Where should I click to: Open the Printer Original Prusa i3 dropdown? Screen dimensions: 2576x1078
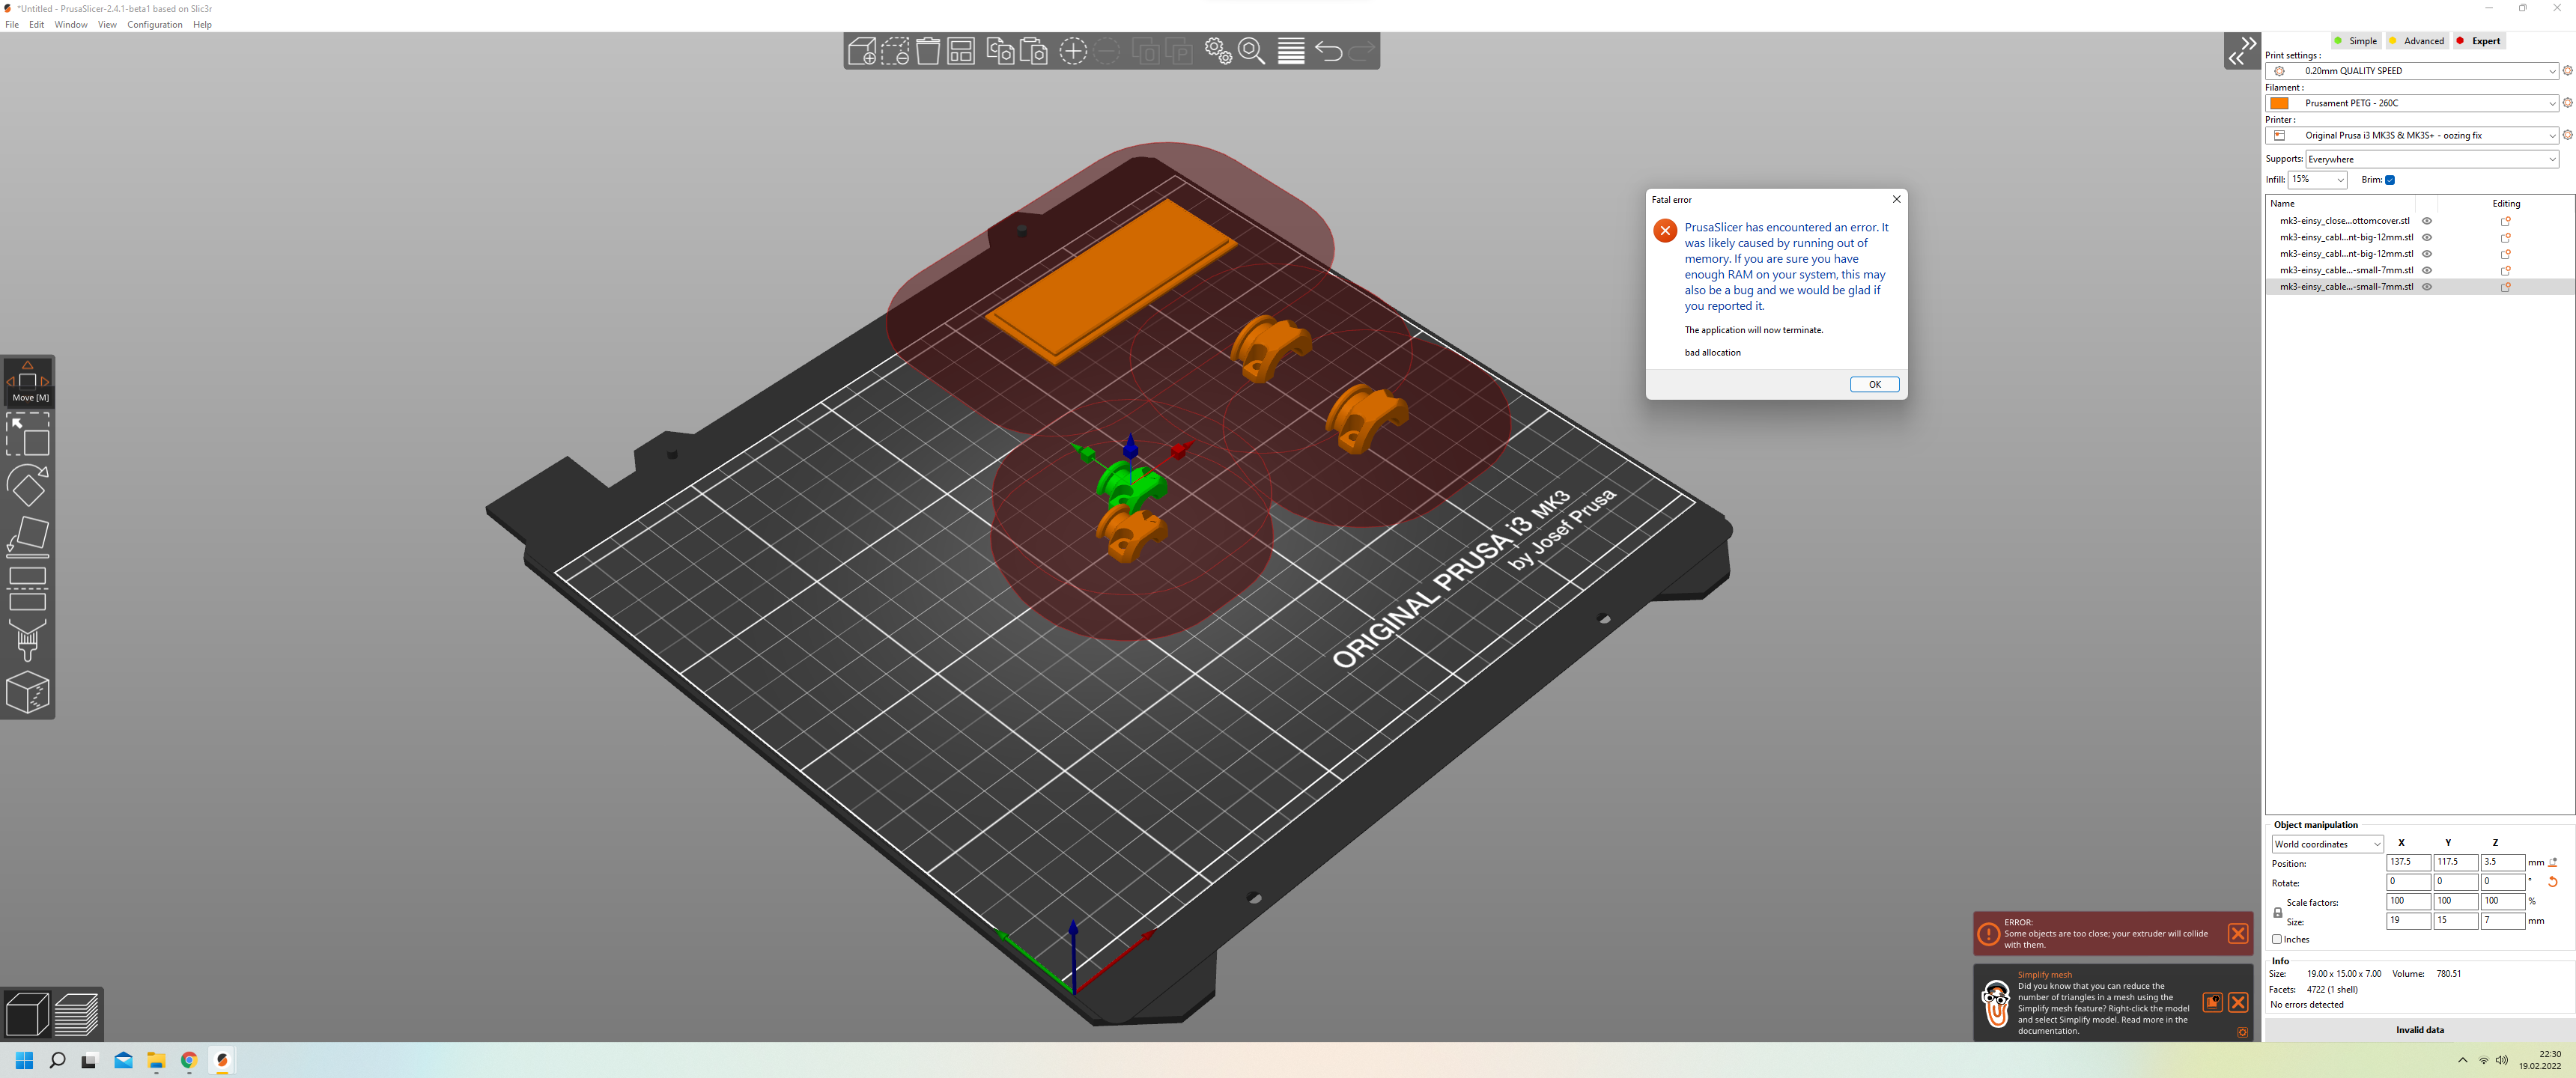(x=2411, y=135)
